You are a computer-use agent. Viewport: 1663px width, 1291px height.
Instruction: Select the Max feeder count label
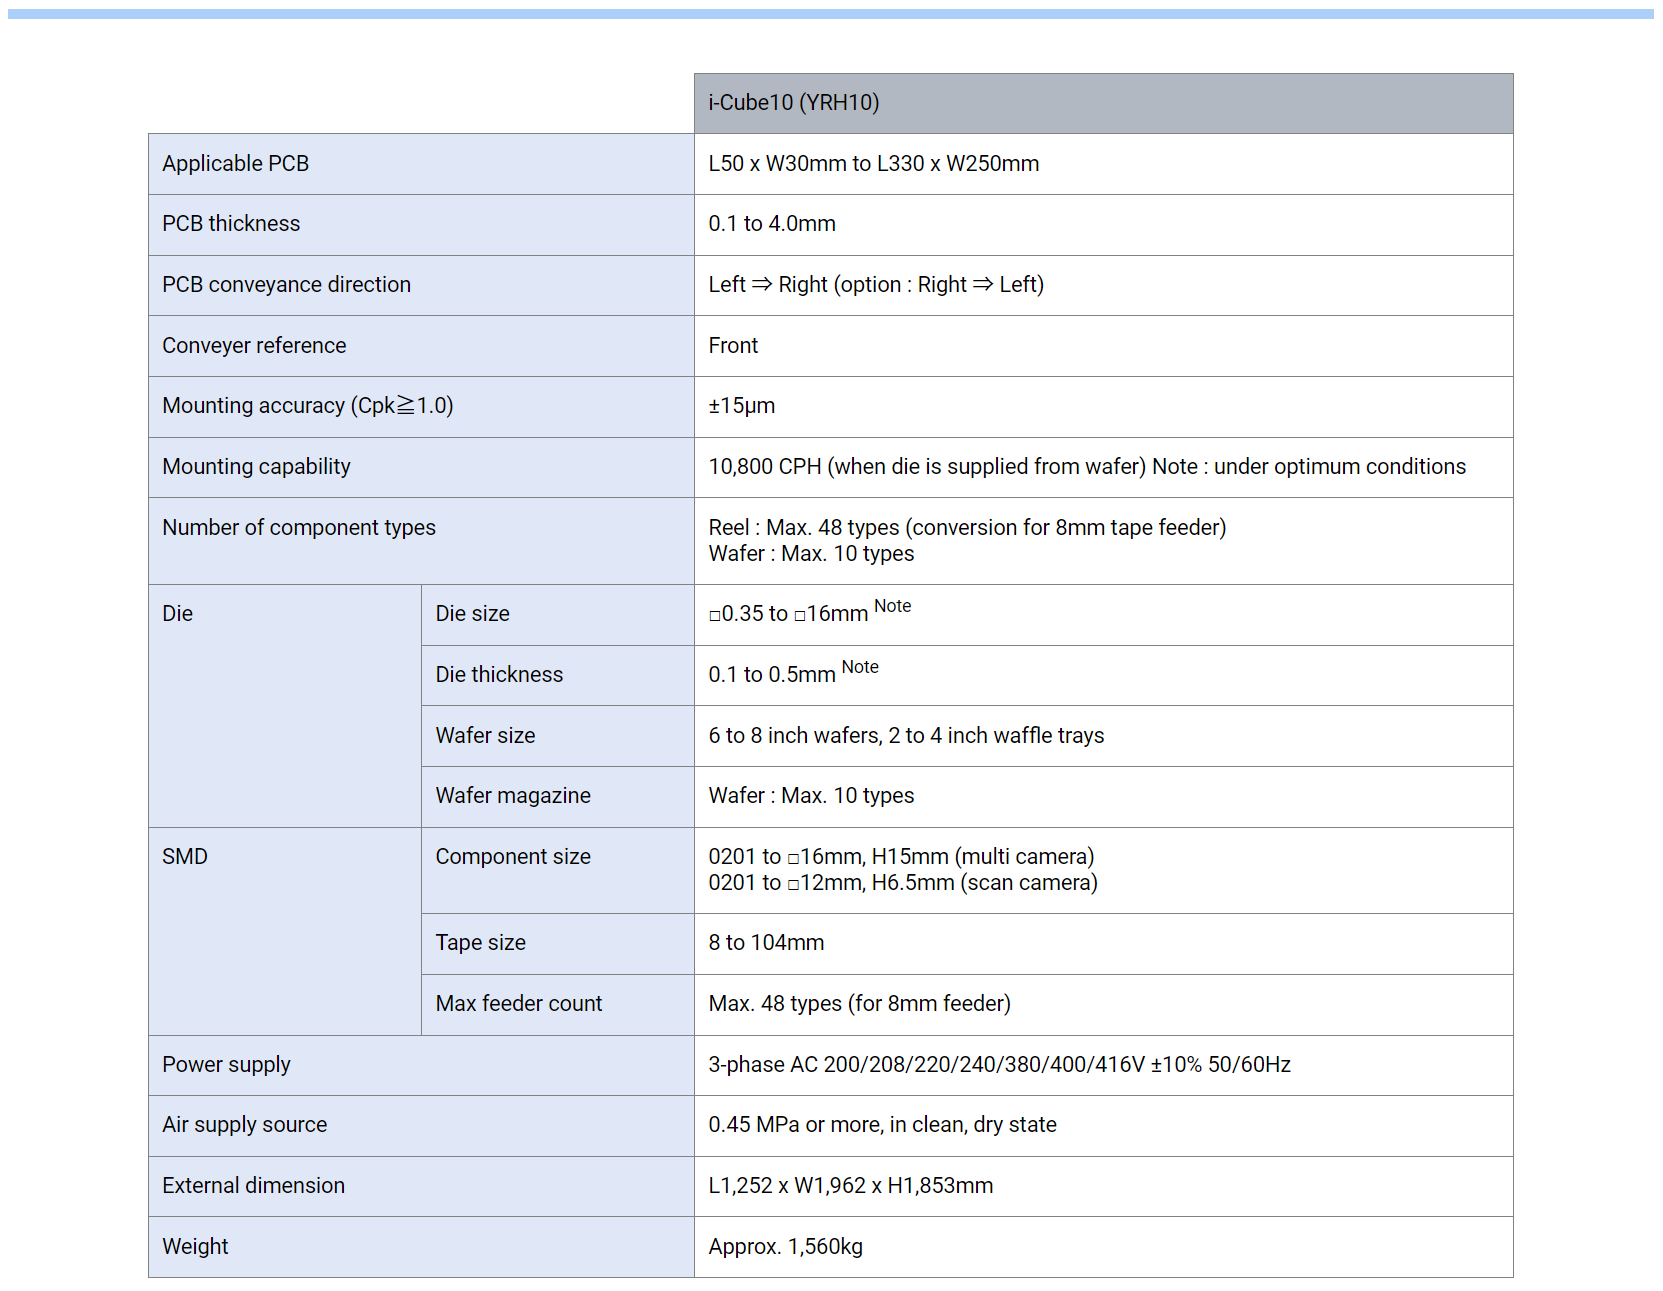tap(518, 1004)
